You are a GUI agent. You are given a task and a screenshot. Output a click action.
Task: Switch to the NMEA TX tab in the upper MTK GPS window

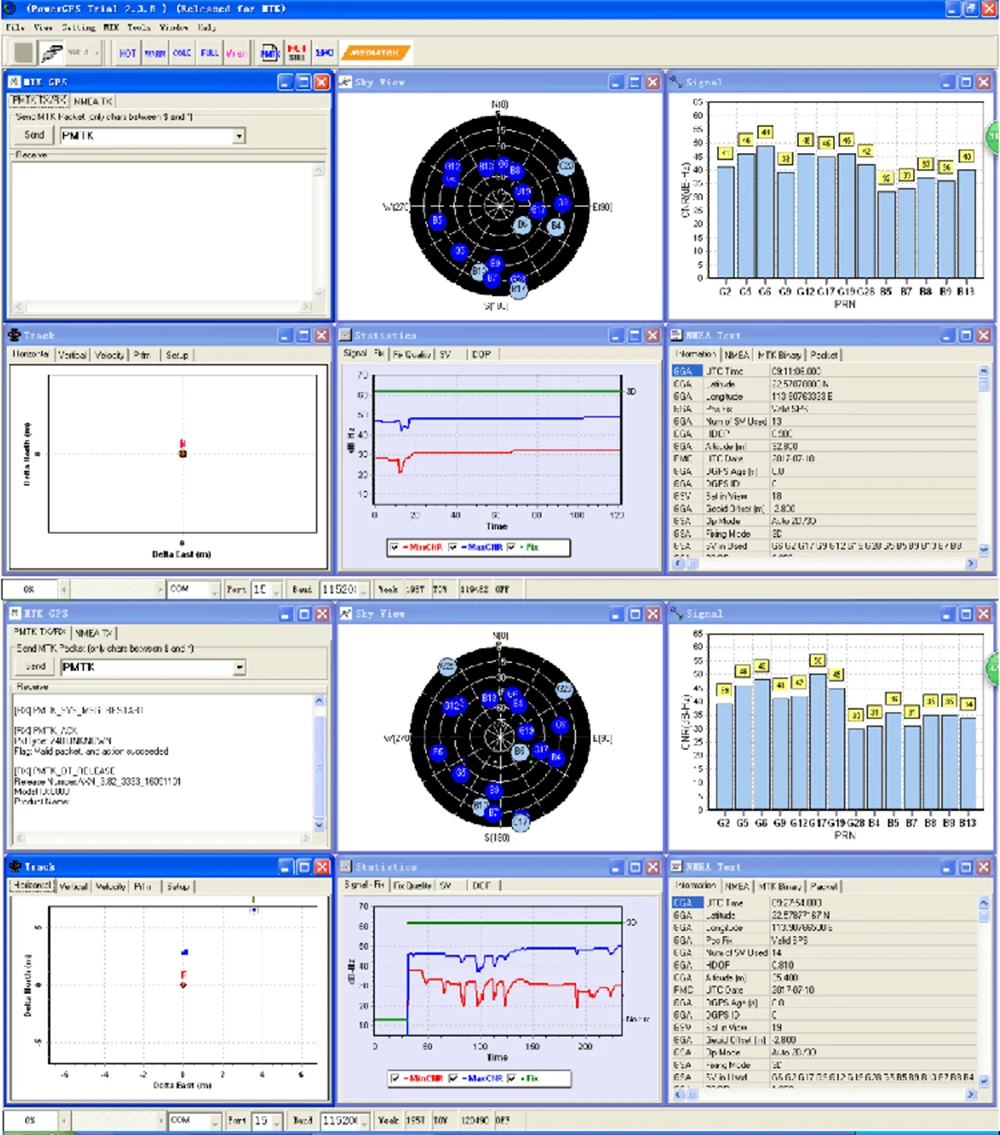[x=93, y=101]
